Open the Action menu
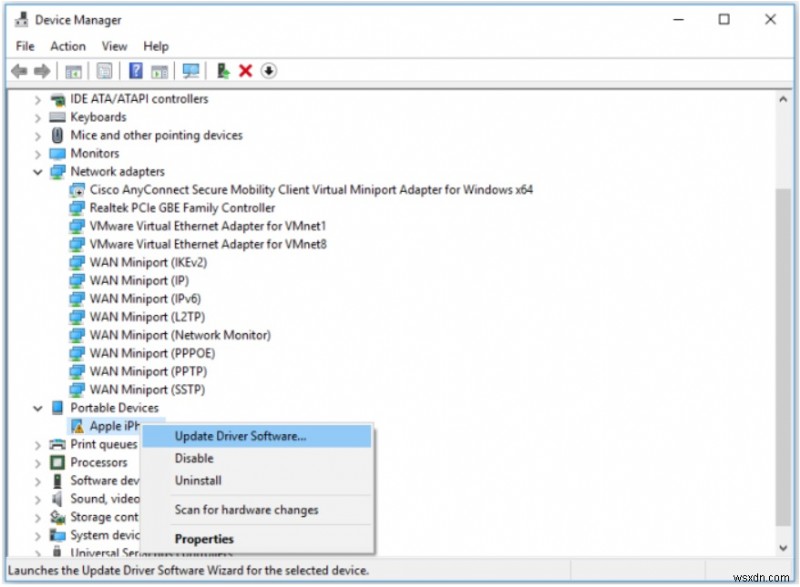The width and height of the screenshot is (800, 587). (68, 46)
